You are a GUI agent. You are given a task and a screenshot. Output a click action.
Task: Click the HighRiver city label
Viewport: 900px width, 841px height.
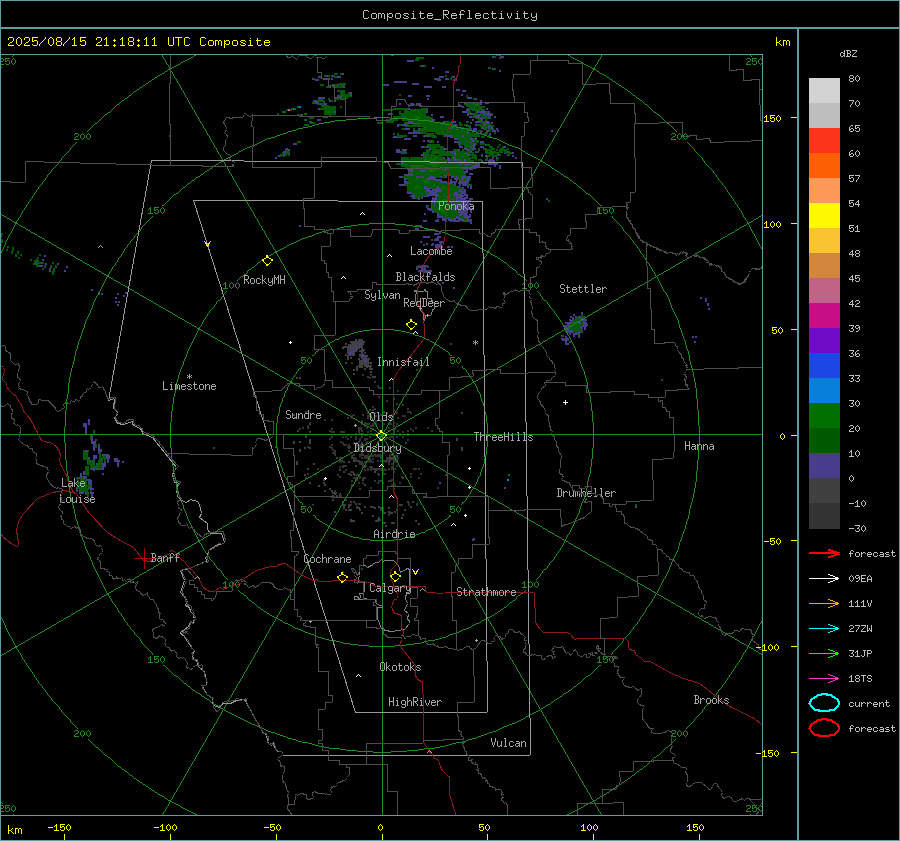coord(415,702)
